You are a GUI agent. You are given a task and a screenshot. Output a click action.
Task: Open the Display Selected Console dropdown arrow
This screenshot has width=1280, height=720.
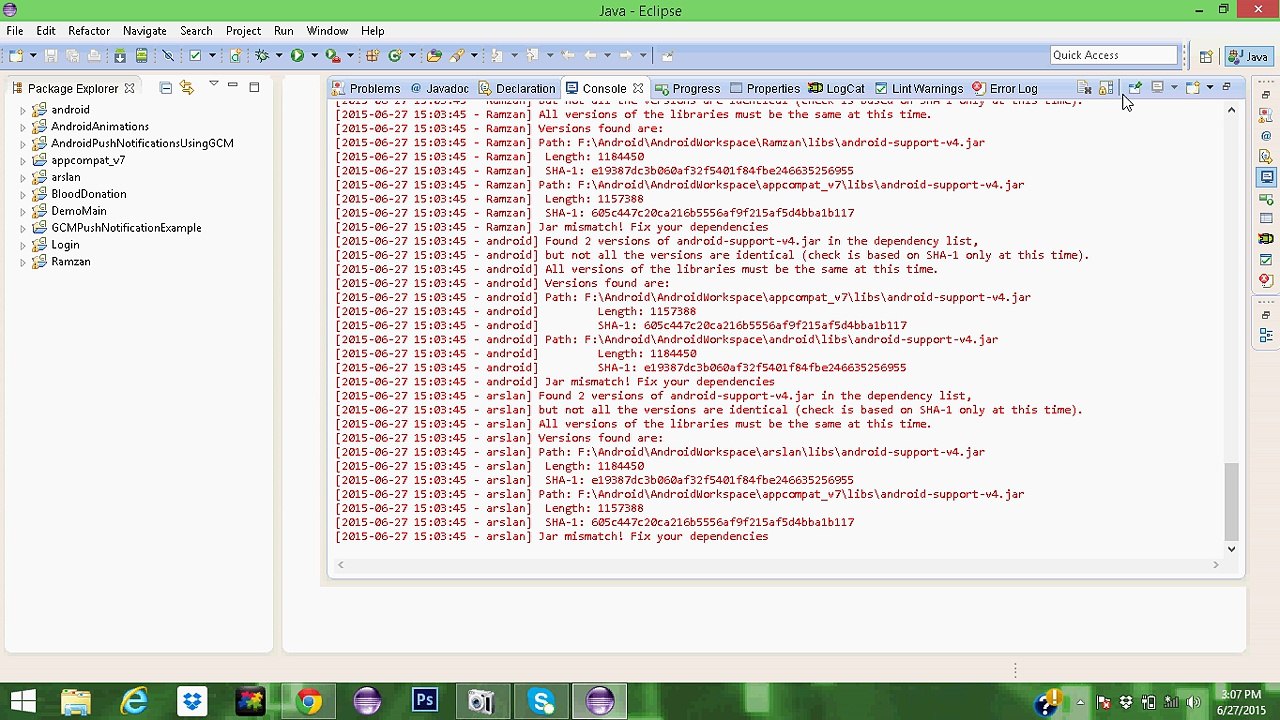(x=1174, y=87)
